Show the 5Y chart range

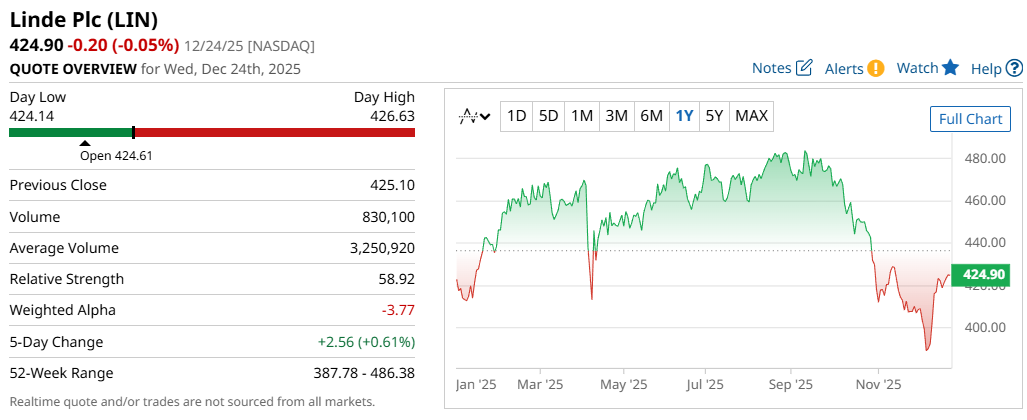(714, 116)
